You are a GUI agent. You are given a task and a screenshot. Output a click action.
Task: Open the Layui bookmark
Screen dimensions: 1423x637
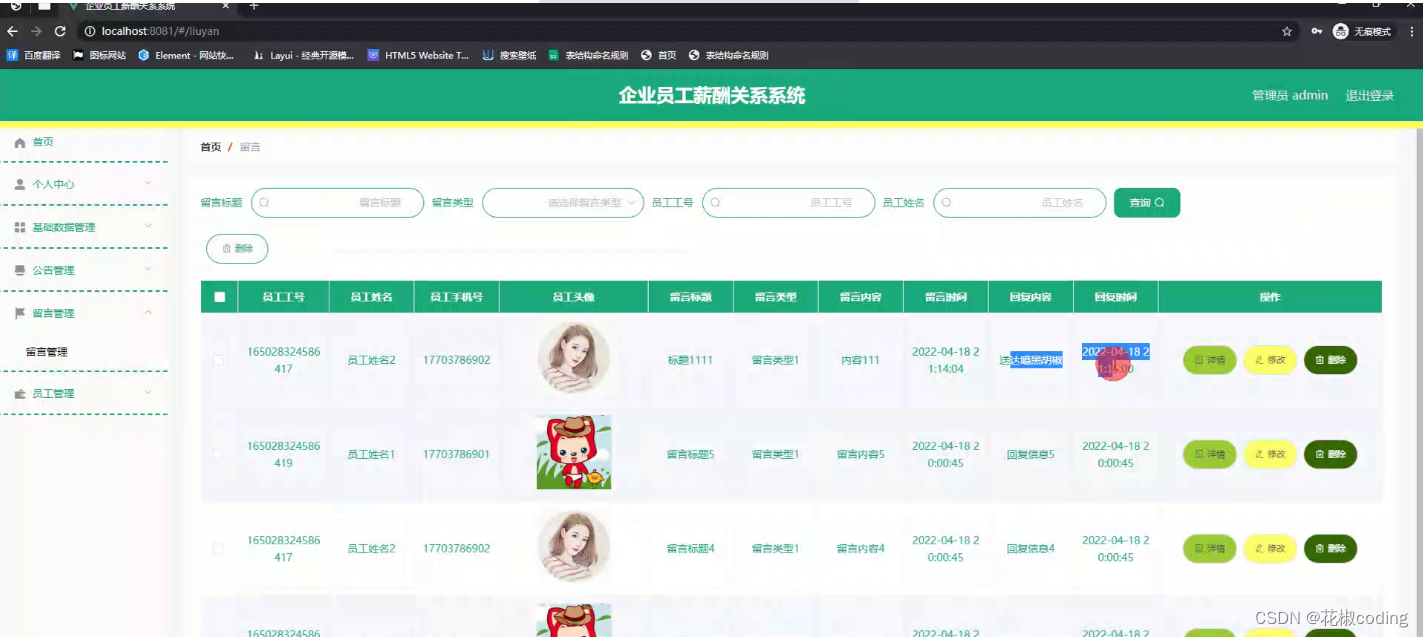coord(304,55)
